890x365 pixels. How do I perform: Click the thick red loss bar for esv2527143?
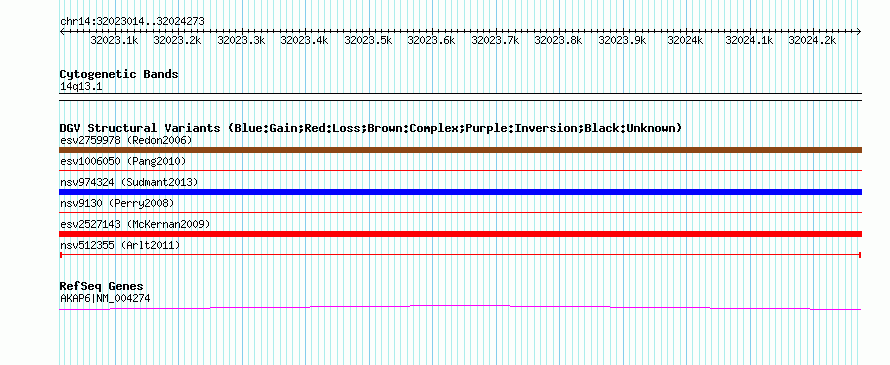point(460,234)
